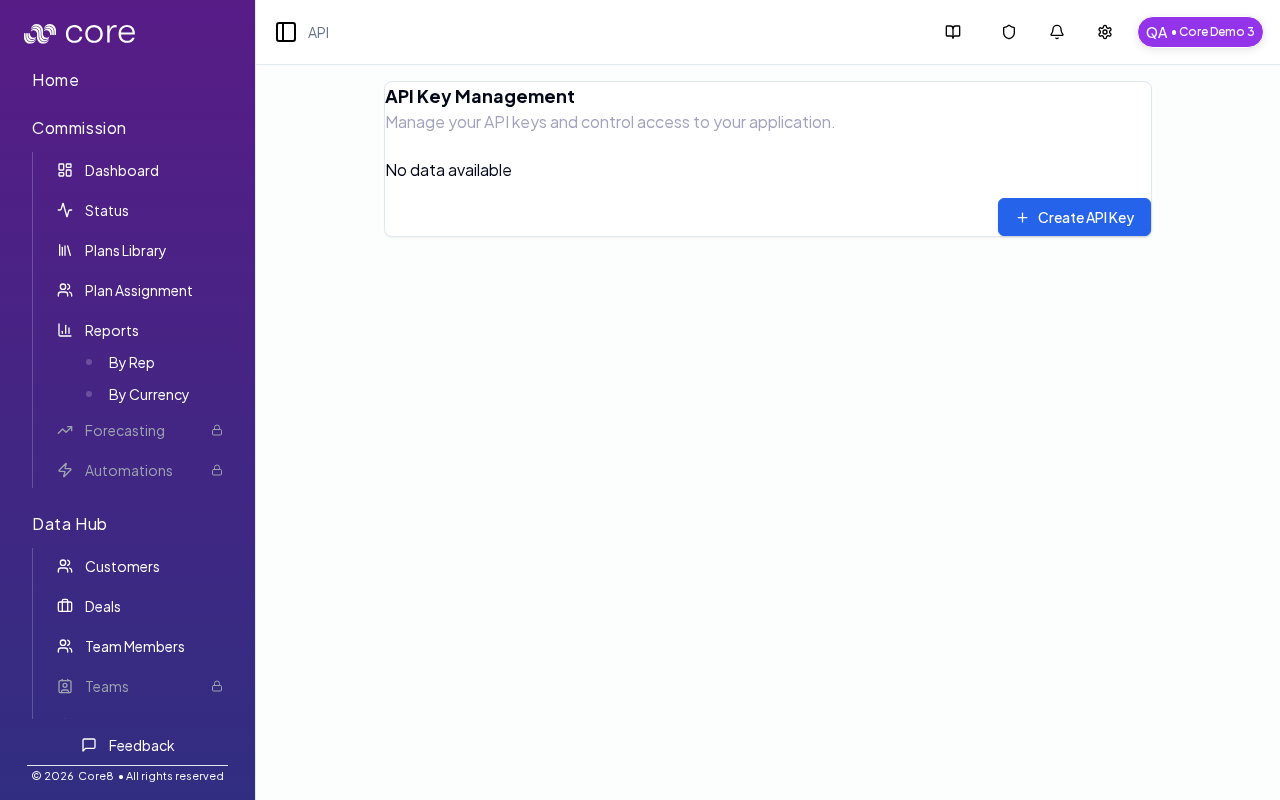Select Plan Assignment in sidebar

(140, 290)
